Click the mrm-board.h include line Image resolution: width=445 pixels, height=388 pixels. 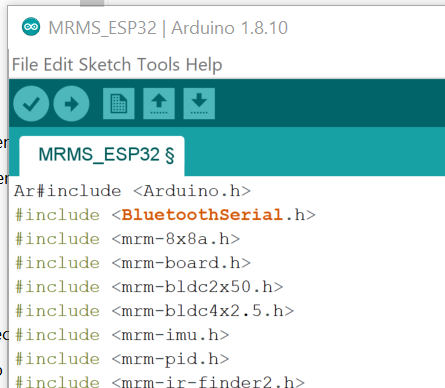tap(133, 263)
